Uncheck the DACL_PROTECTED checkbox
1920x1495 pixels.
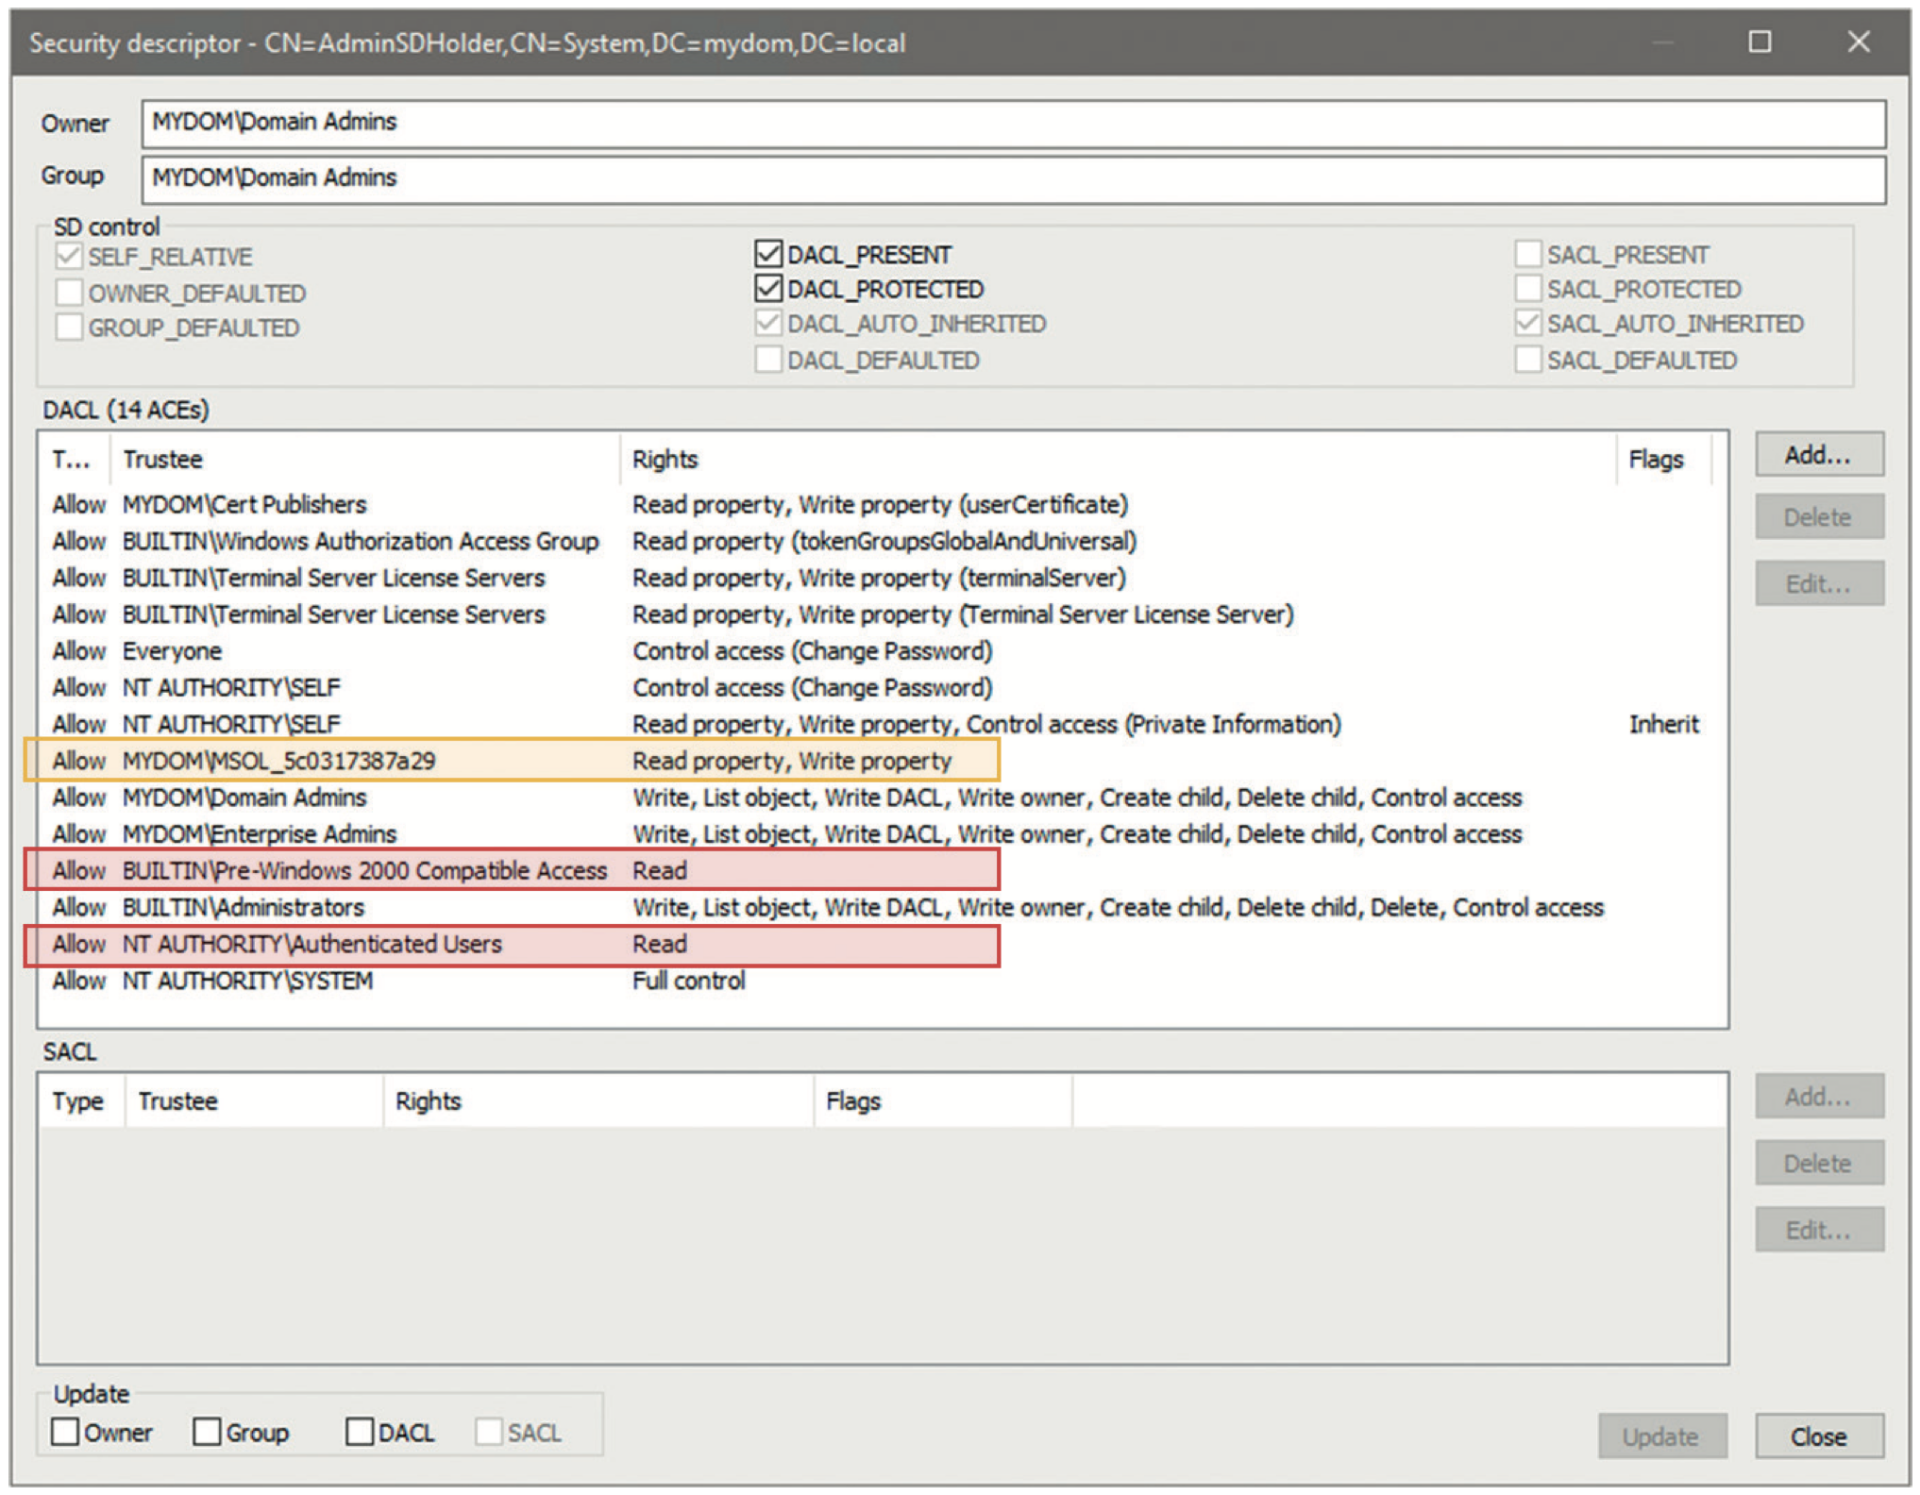coord(770,289)
